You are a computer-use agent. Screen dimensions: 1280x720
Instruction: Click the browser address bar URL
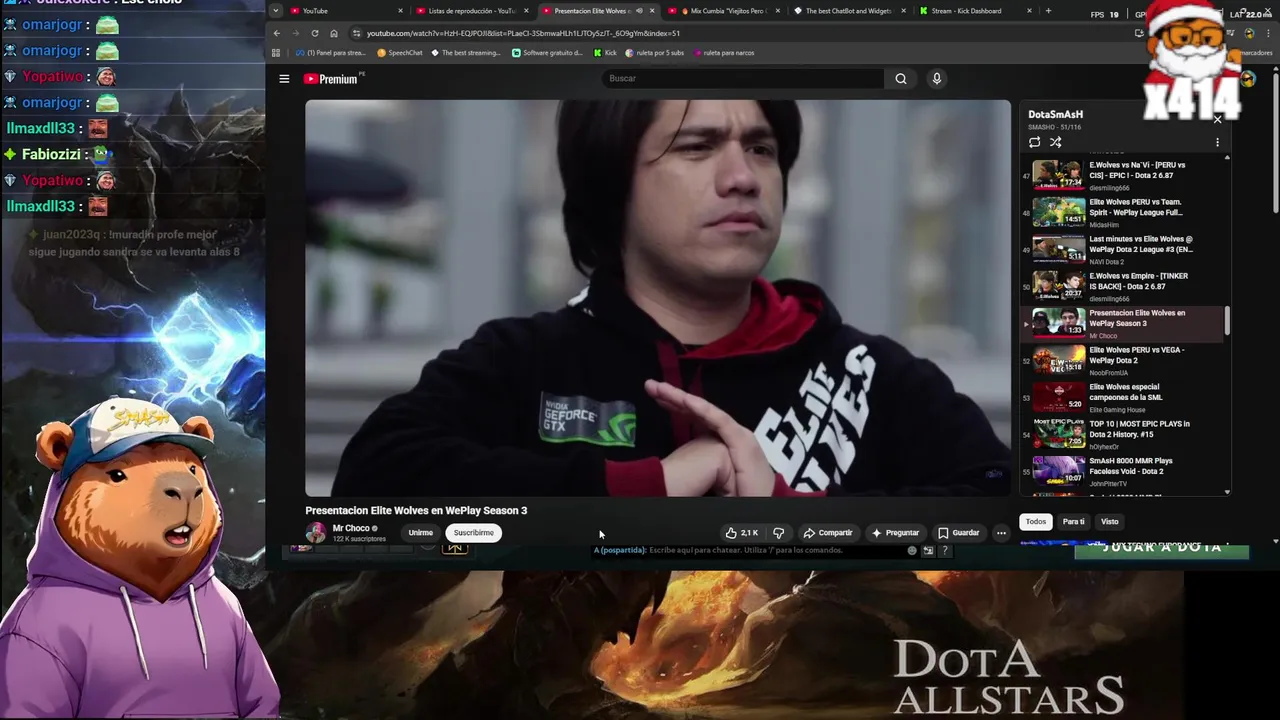pos(523,33)
